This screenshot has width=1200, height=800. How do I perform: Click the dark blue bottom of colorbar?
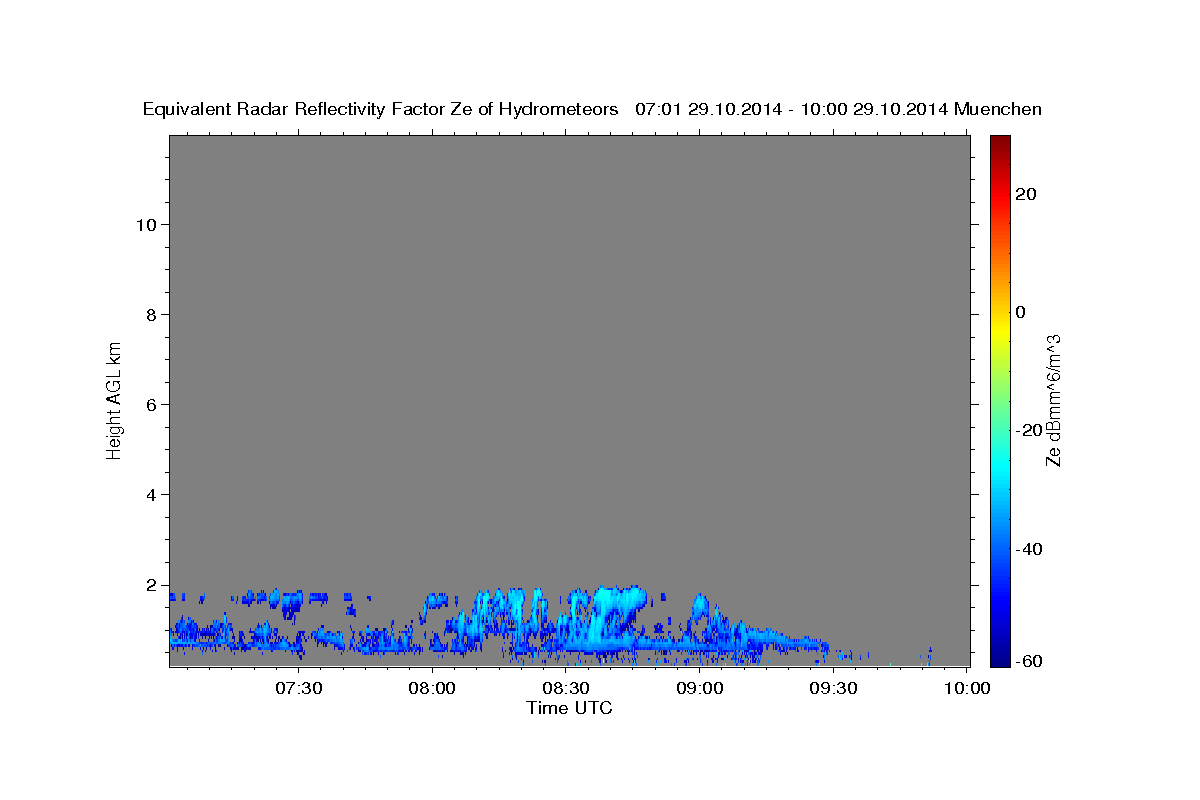click(x=1000, y=655)
